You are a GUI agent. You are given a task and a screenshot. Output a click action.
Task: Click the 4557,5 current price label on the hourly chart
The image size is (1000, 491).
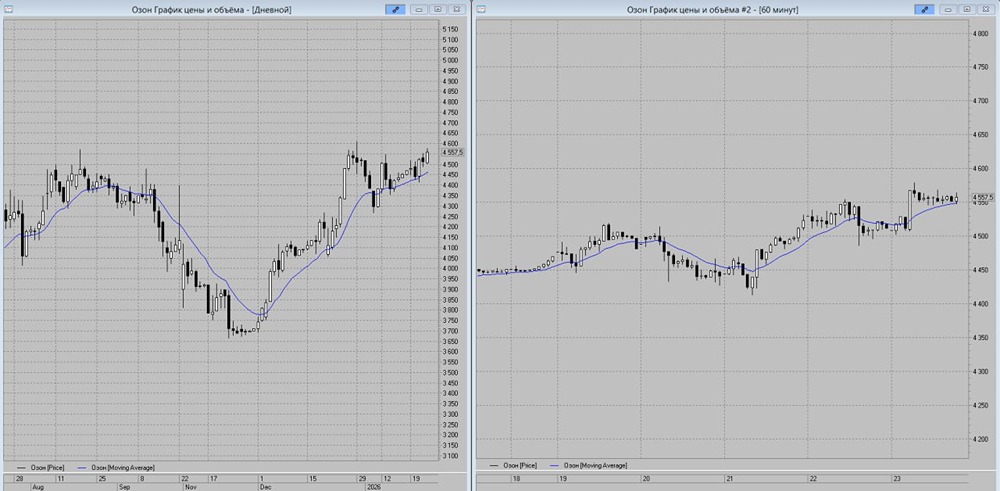pyautogui.click(x=985, y=198)
